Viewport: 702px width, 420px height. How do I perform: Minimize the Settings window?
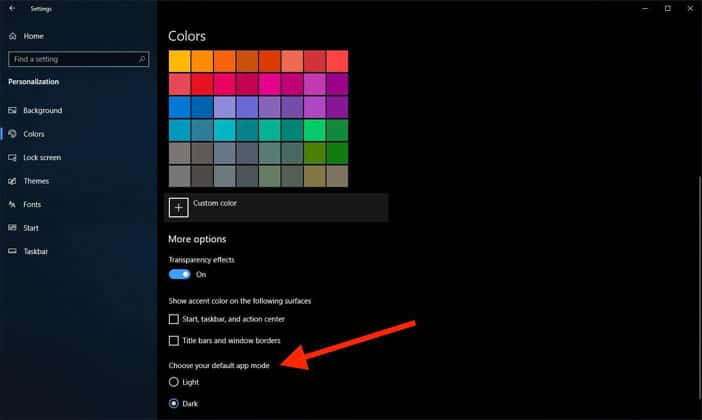pyautogui.click(x=645, y=8)
